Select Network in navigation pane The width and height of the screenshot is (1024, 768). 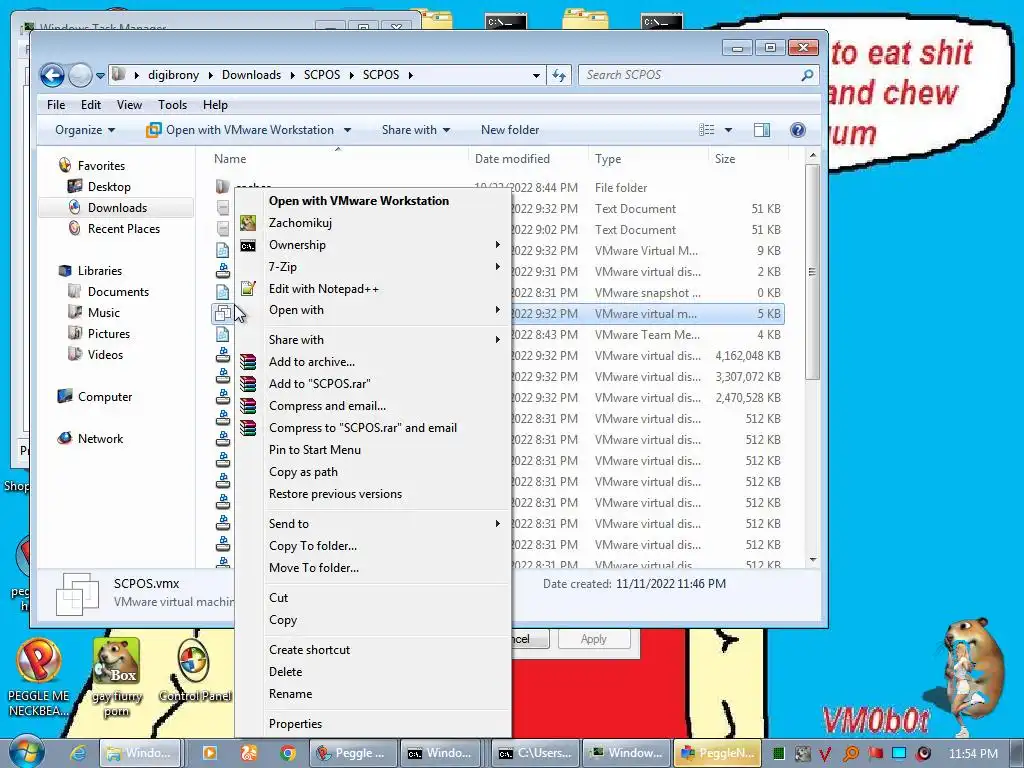(x=100, y=438)
